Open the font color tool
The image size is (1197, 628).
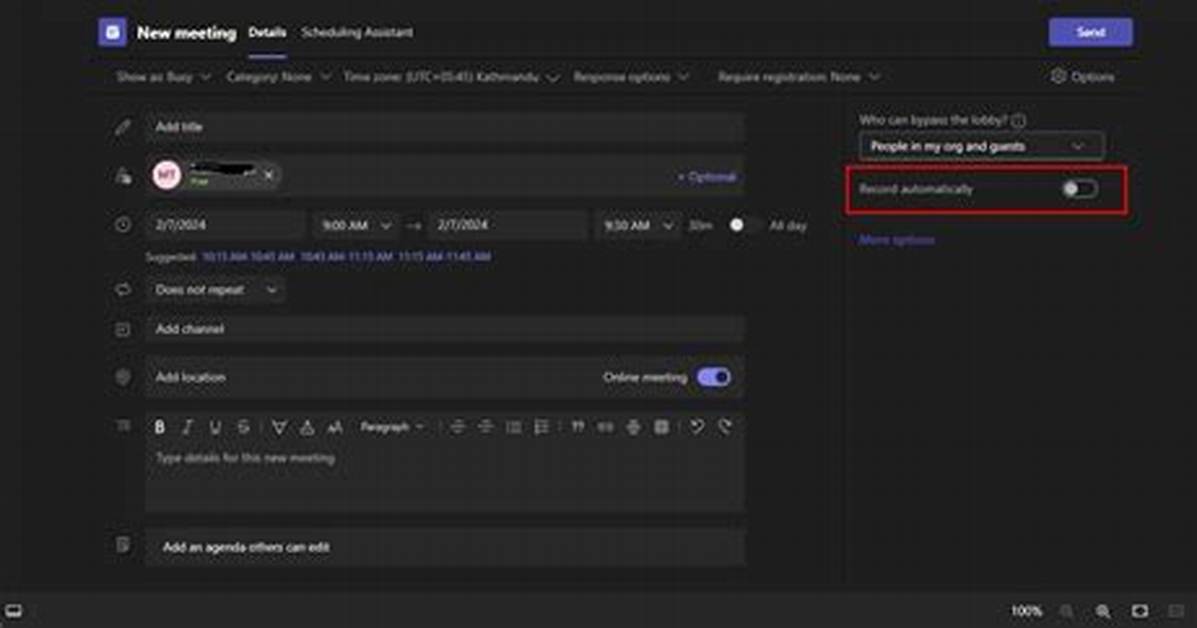coord(307,427)
